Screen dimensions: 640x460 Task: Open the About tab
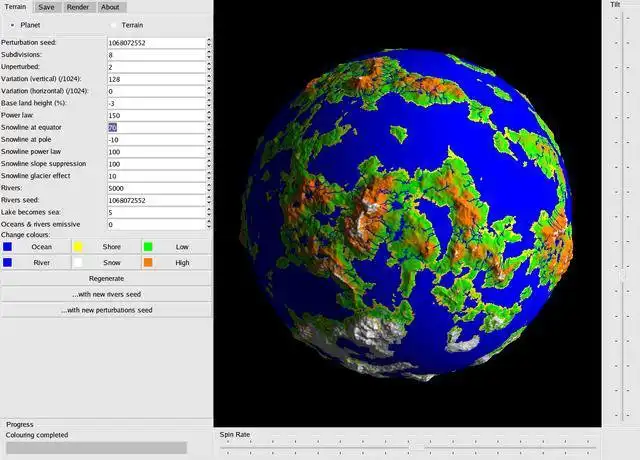click(110, 7)
